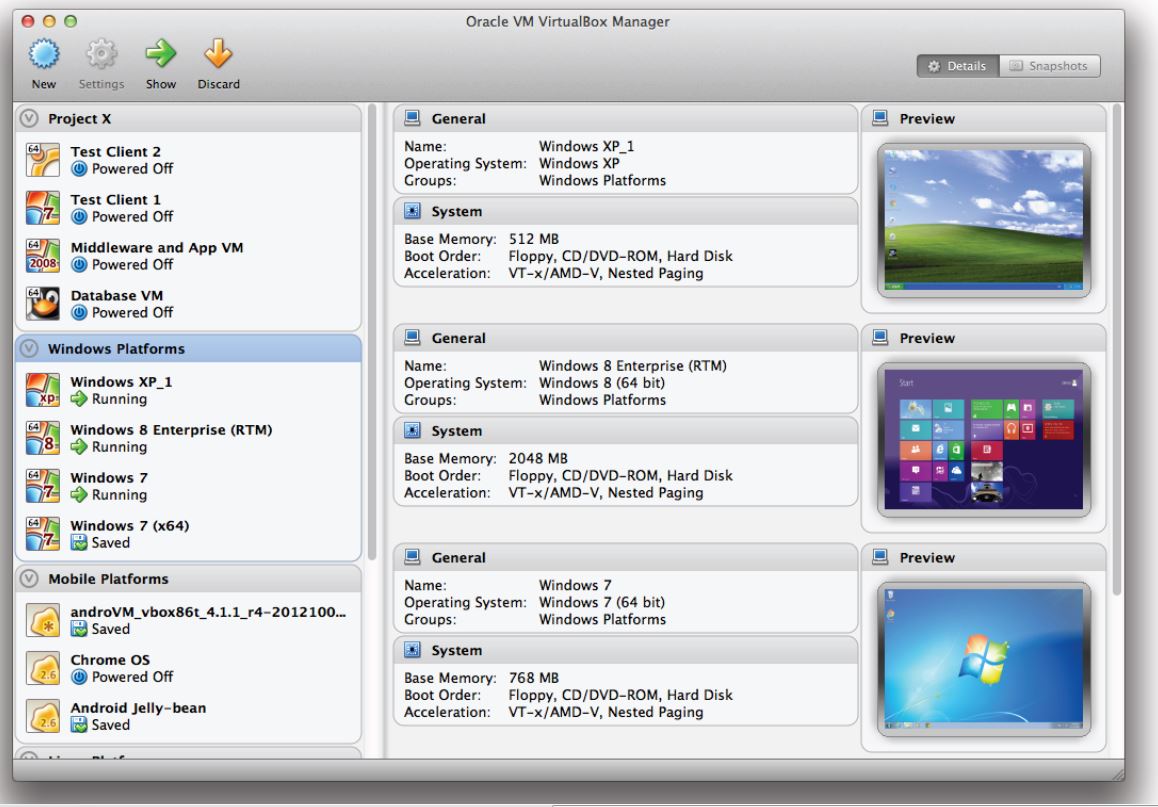Click the Powered Off icon under Chrome OS
The width and height of the screenshot is (1158, 807).
tap(79, 677)
